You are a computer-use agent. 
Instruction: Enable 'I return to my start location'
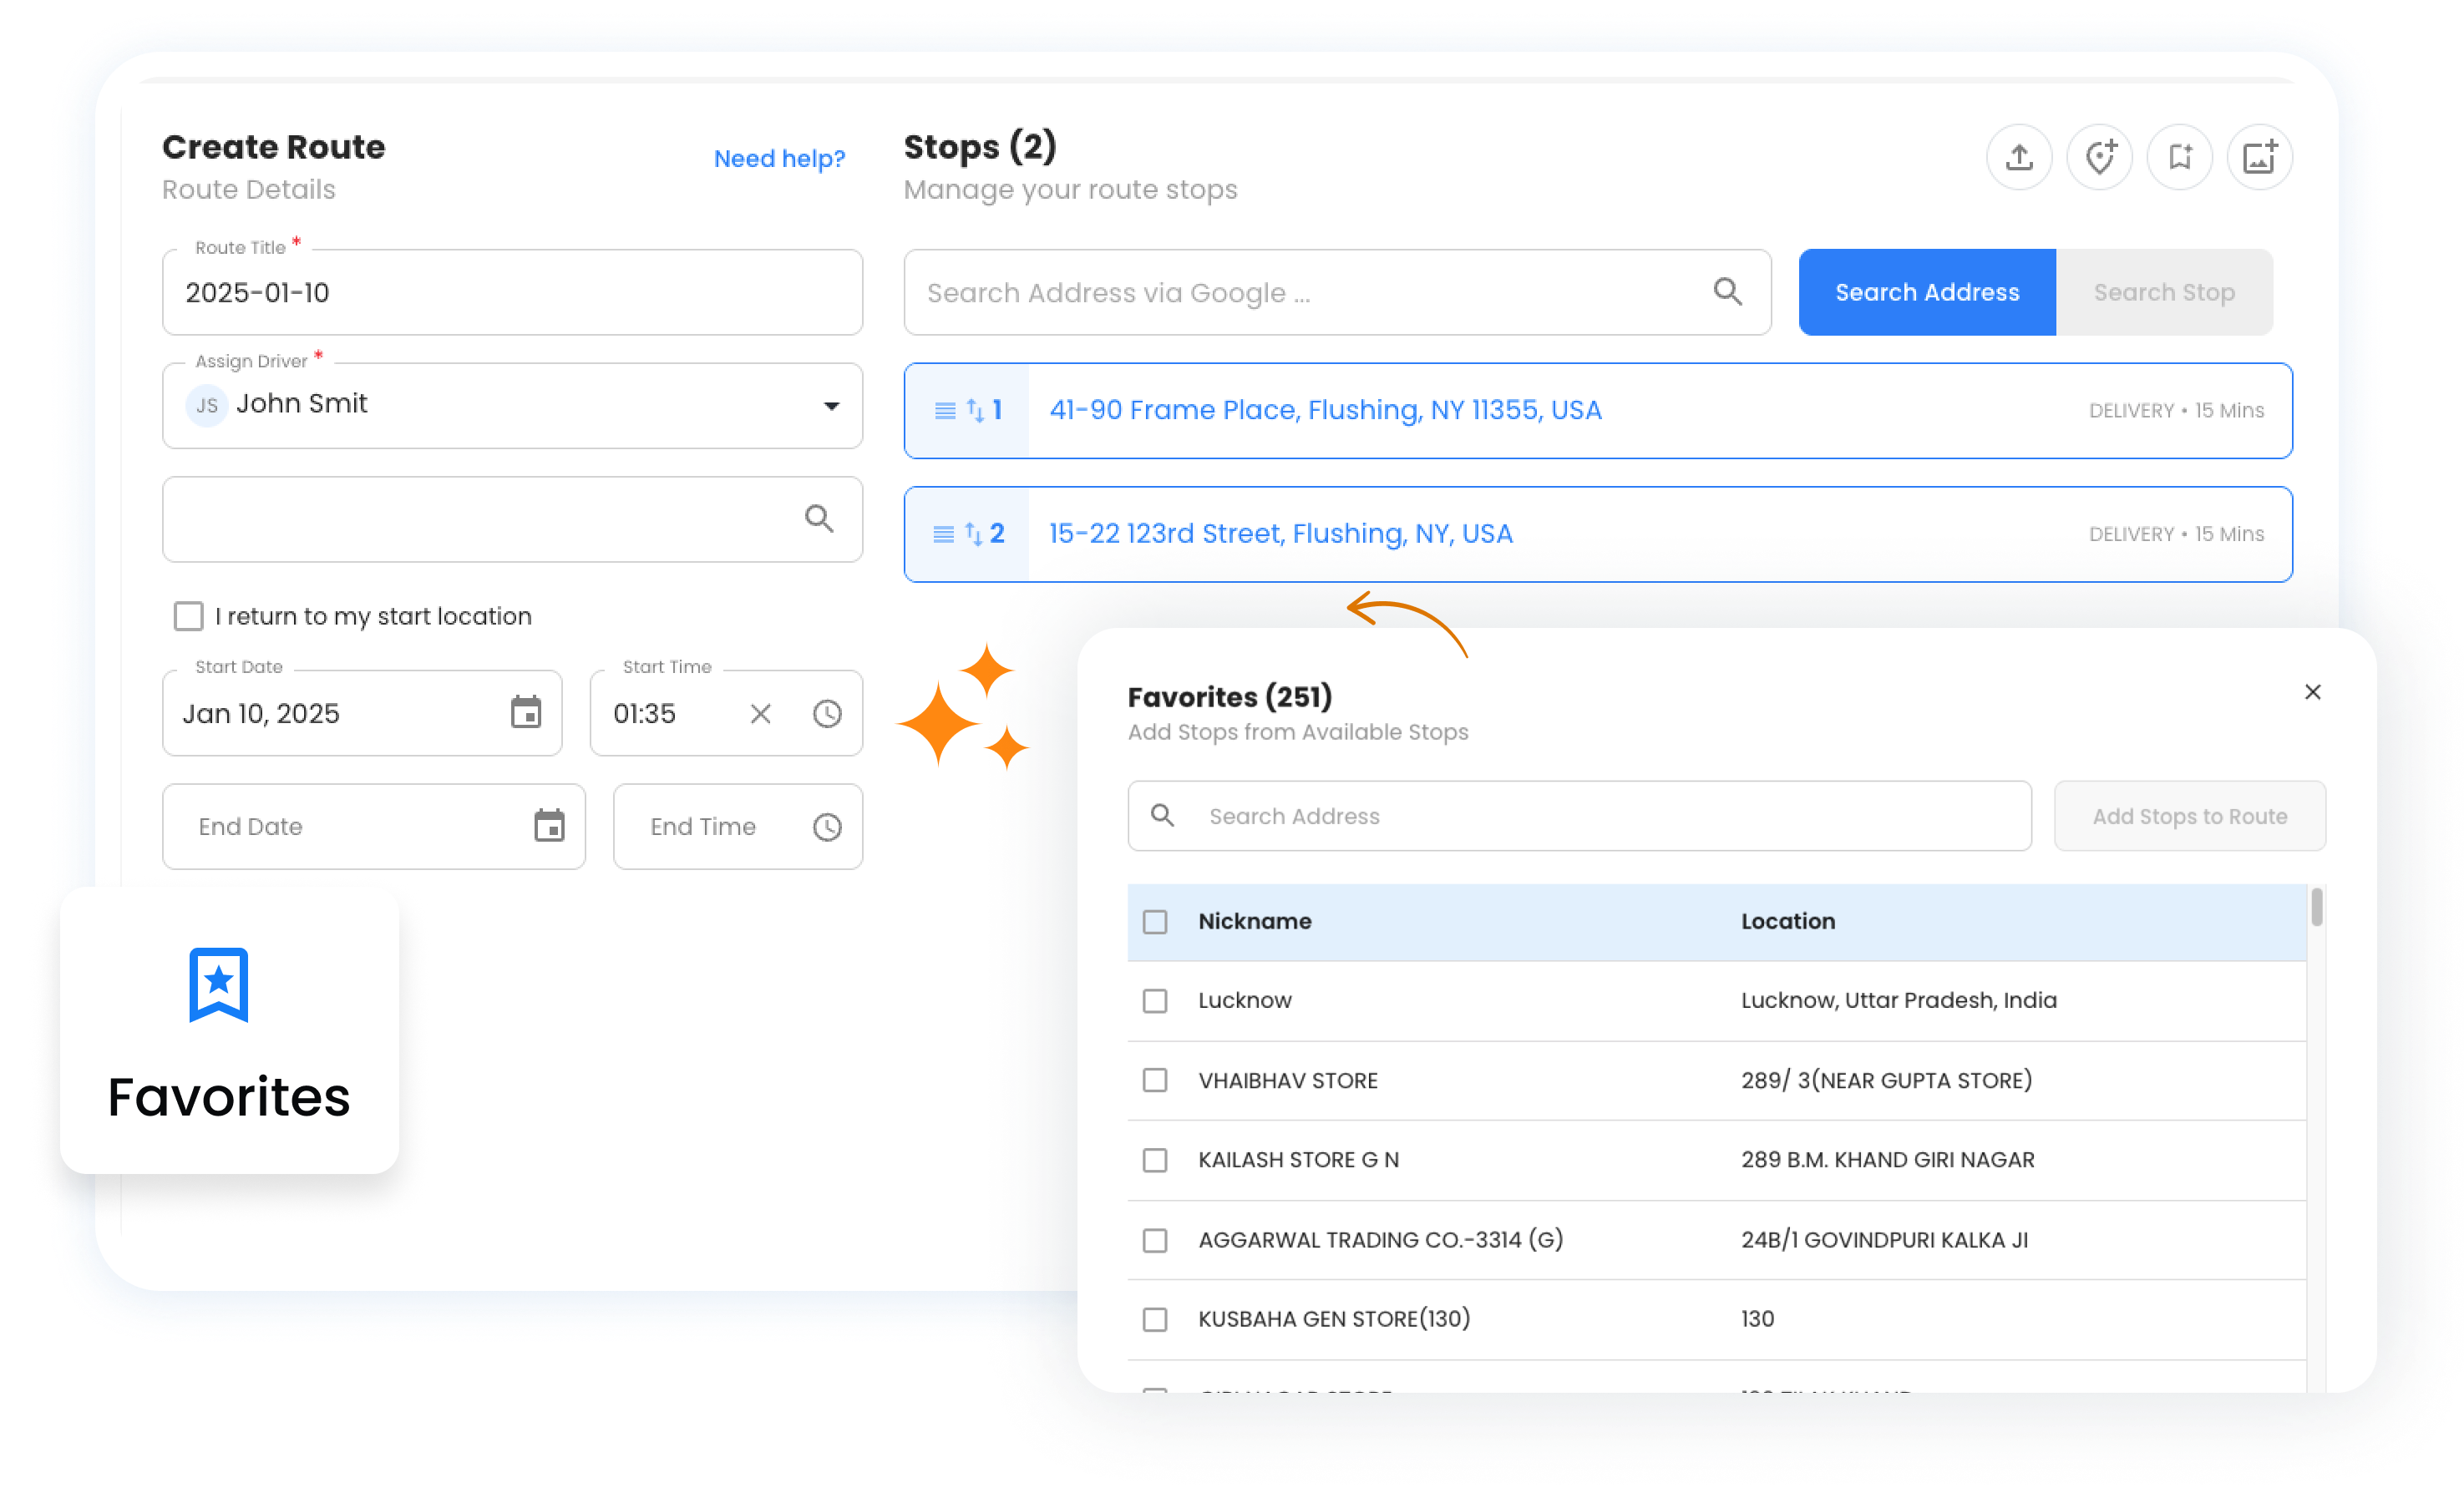pos(188,616)
